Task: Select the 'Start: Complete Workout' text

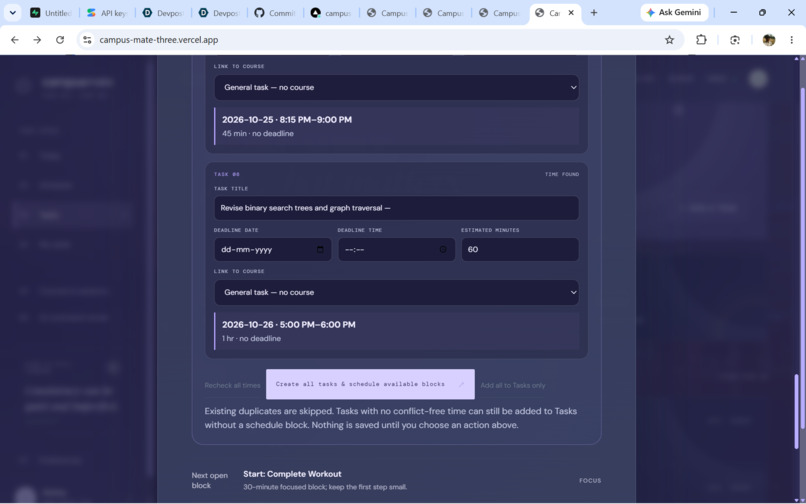Action: (x=292, y=474)
